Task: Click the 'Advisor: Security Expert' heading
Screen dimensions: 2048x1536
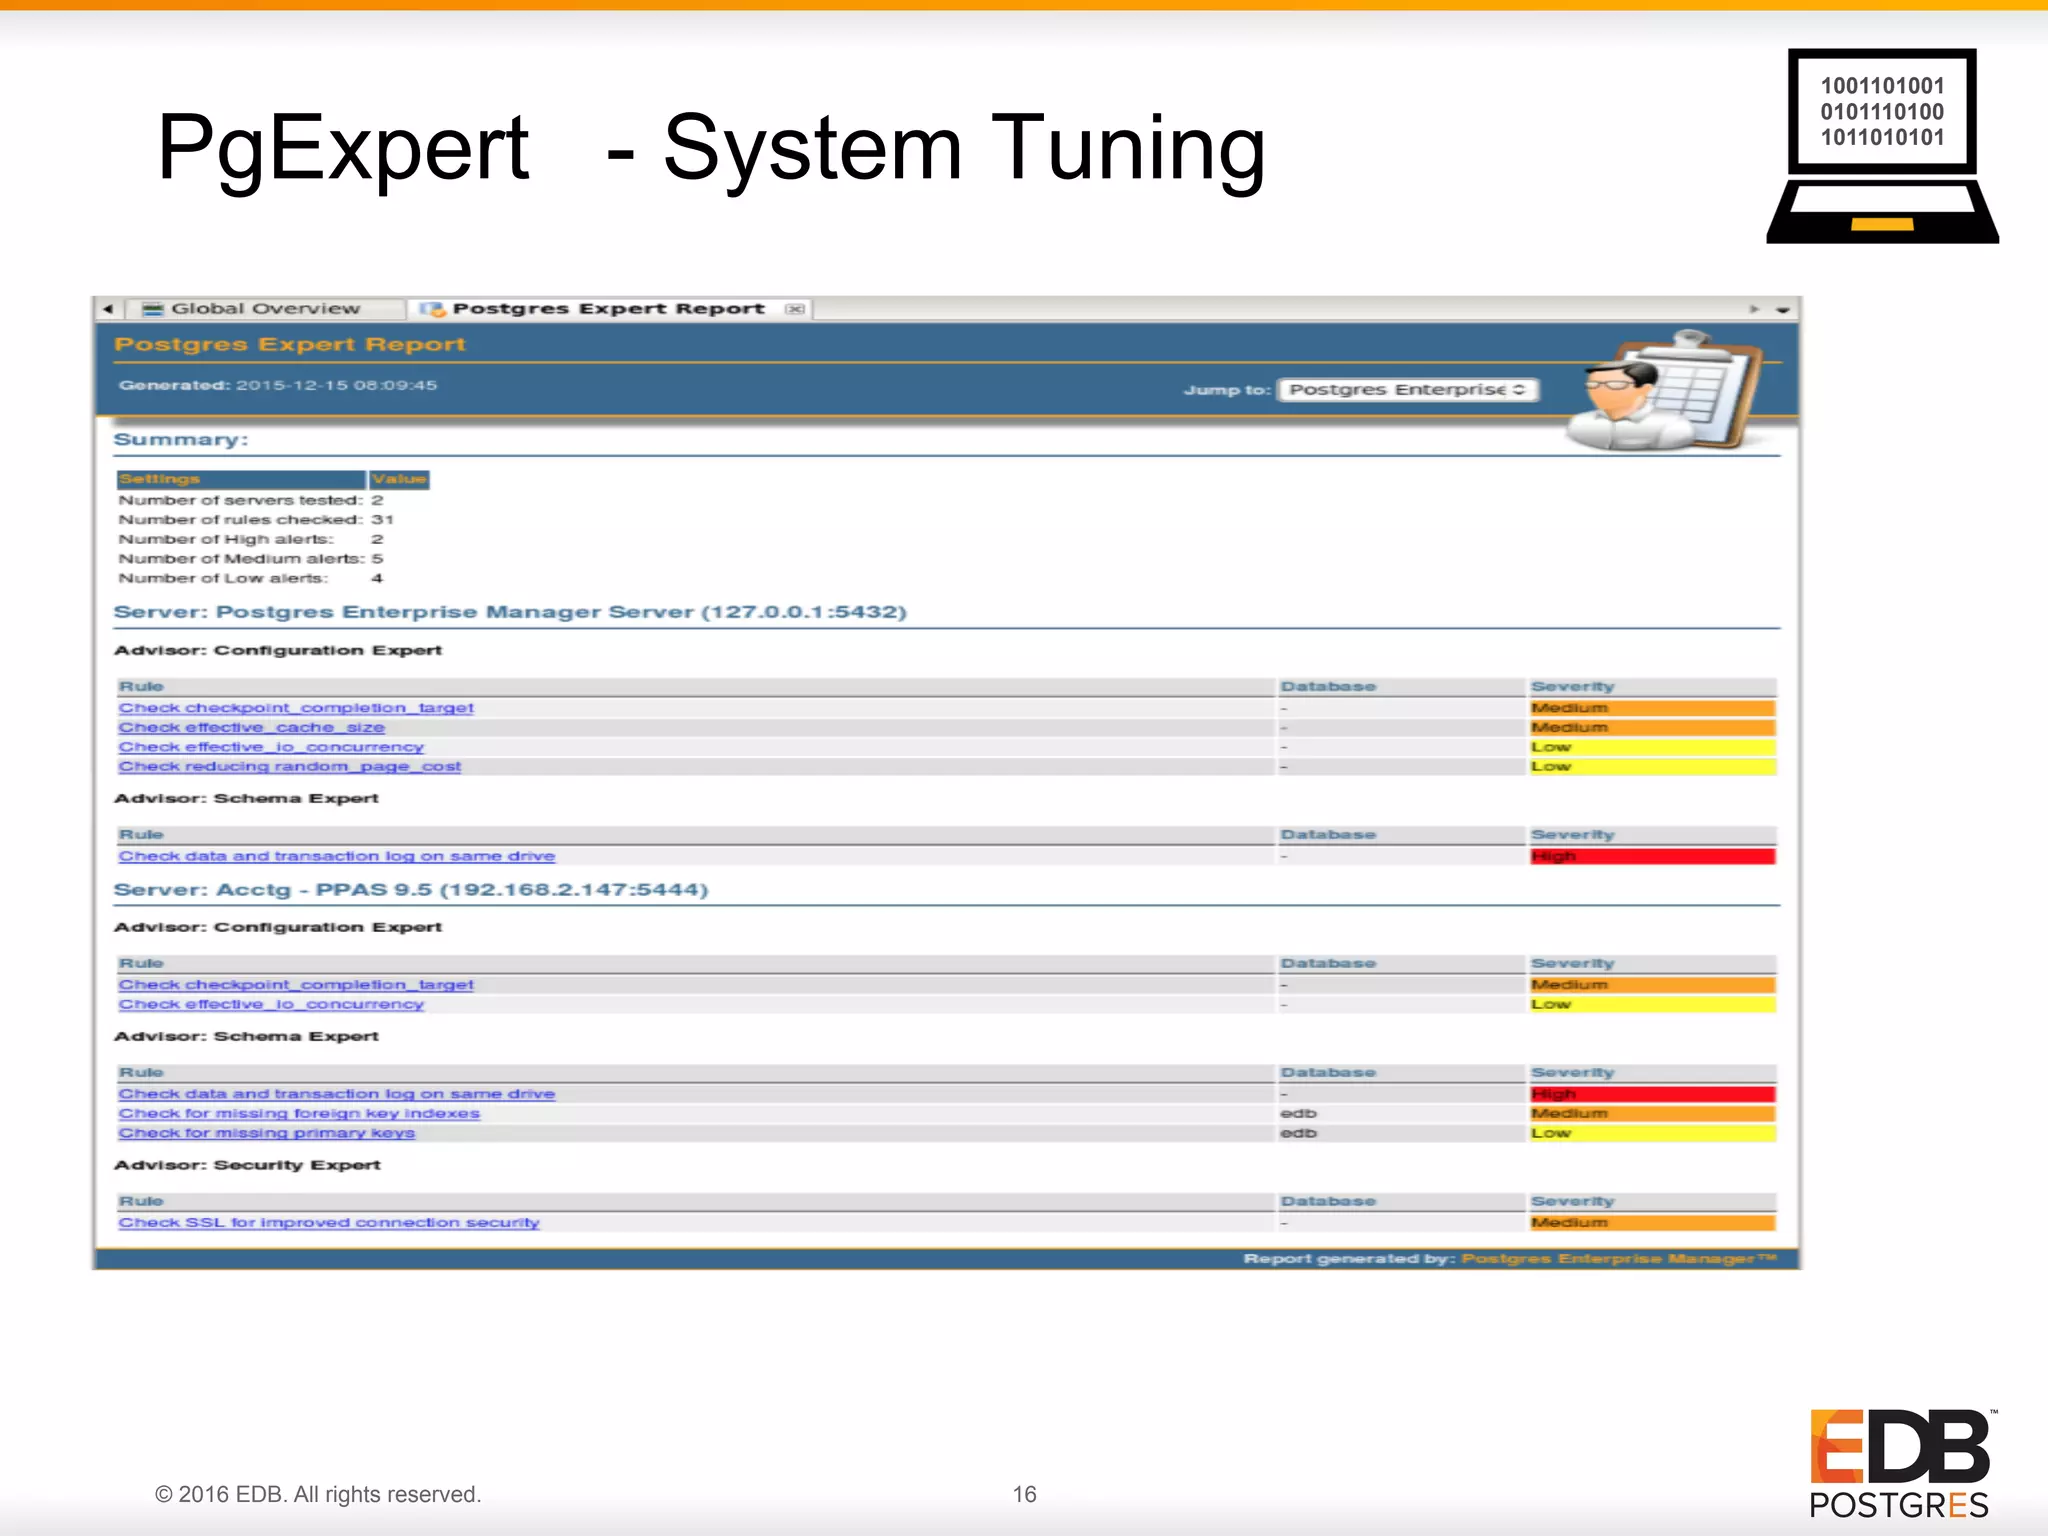Action: tap(247, 1165)
